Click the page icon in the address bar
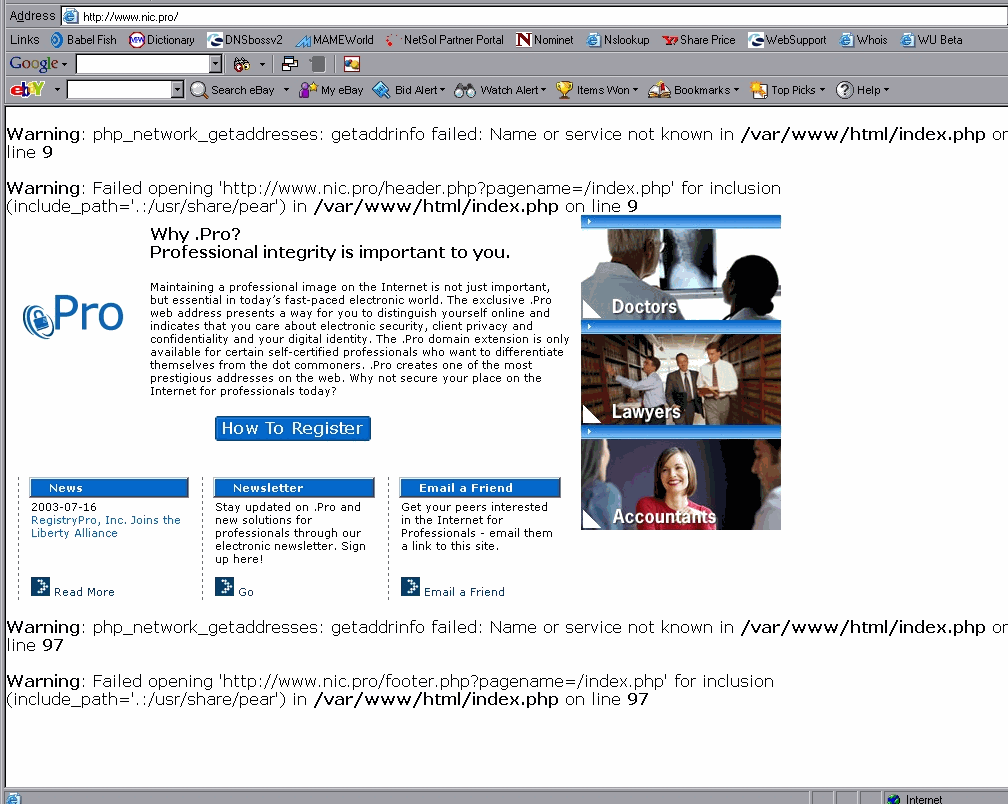 click(71, 16)
